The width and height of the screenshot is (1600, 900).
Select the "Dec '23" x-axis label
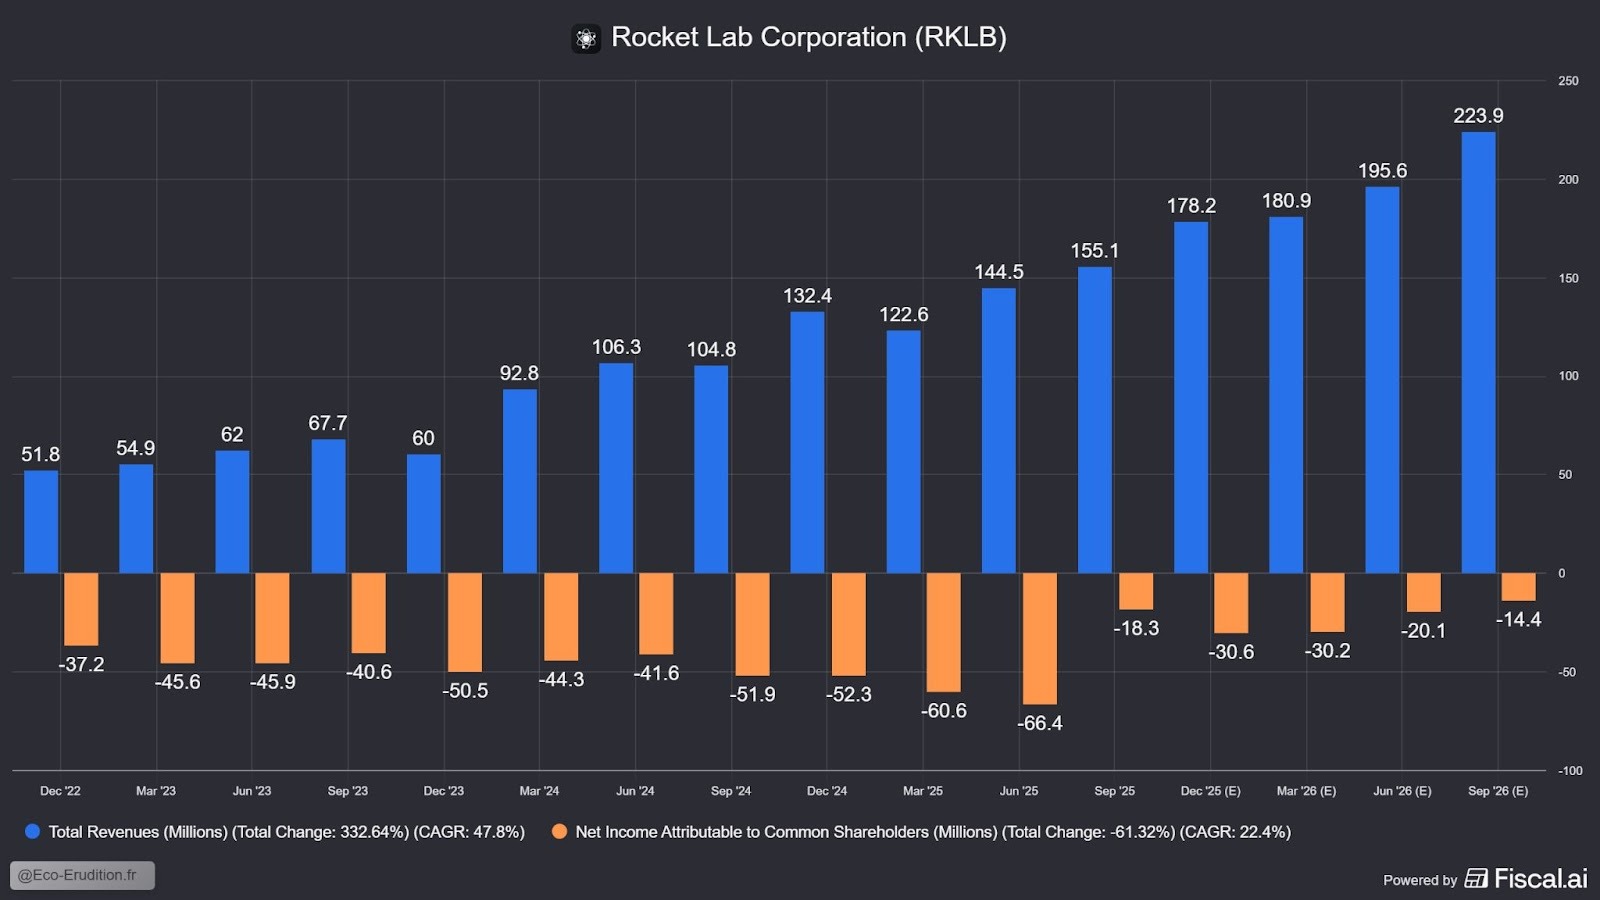[x=444, y=791]
